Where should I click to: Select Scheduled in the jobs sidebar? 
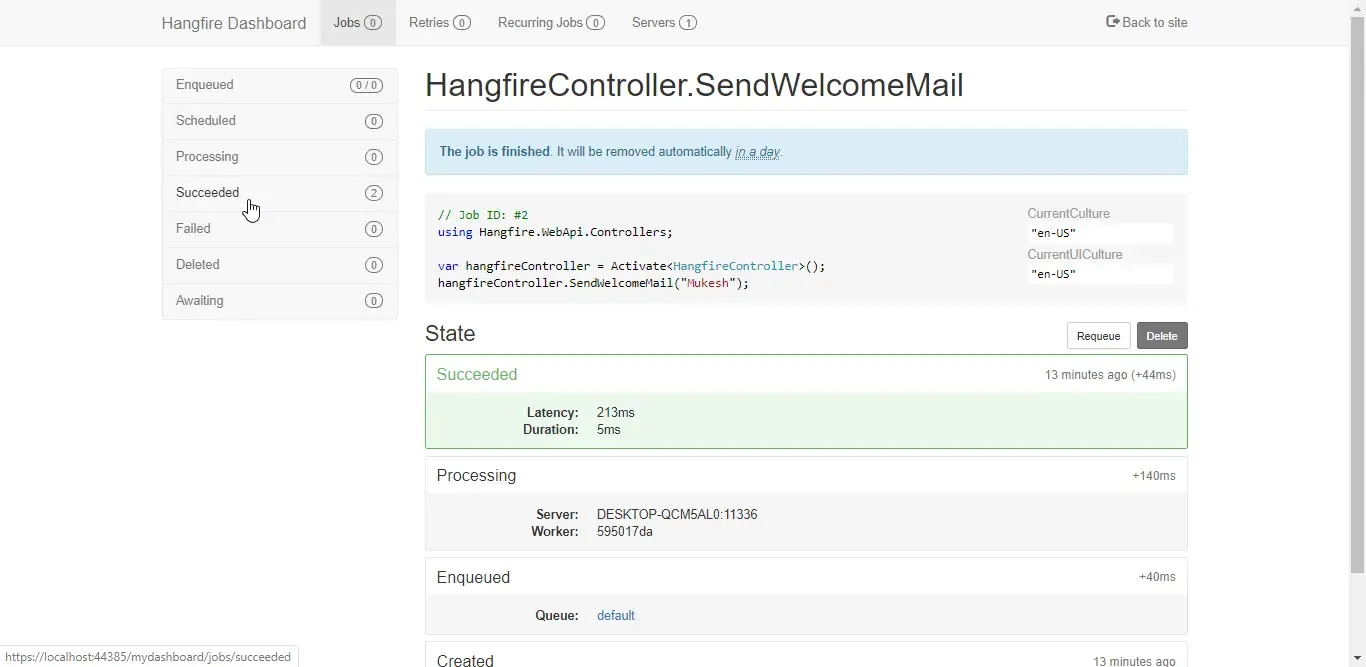pos(205,121)
